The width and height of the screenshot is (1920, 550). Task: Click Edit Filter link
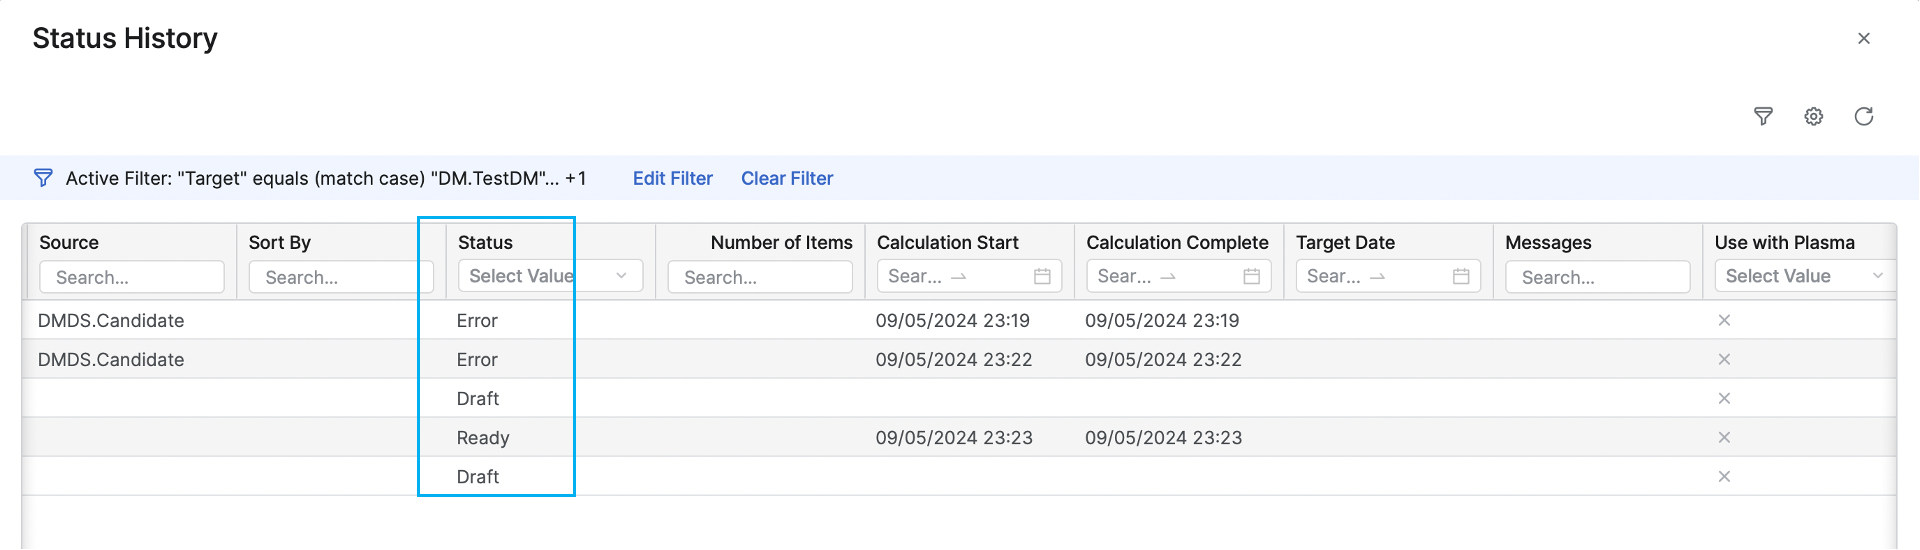click(672, 179)
